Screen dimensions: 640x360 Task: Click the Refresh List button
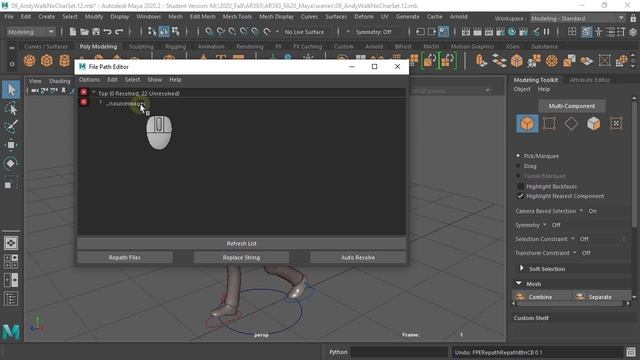click(x=242, y=243)
